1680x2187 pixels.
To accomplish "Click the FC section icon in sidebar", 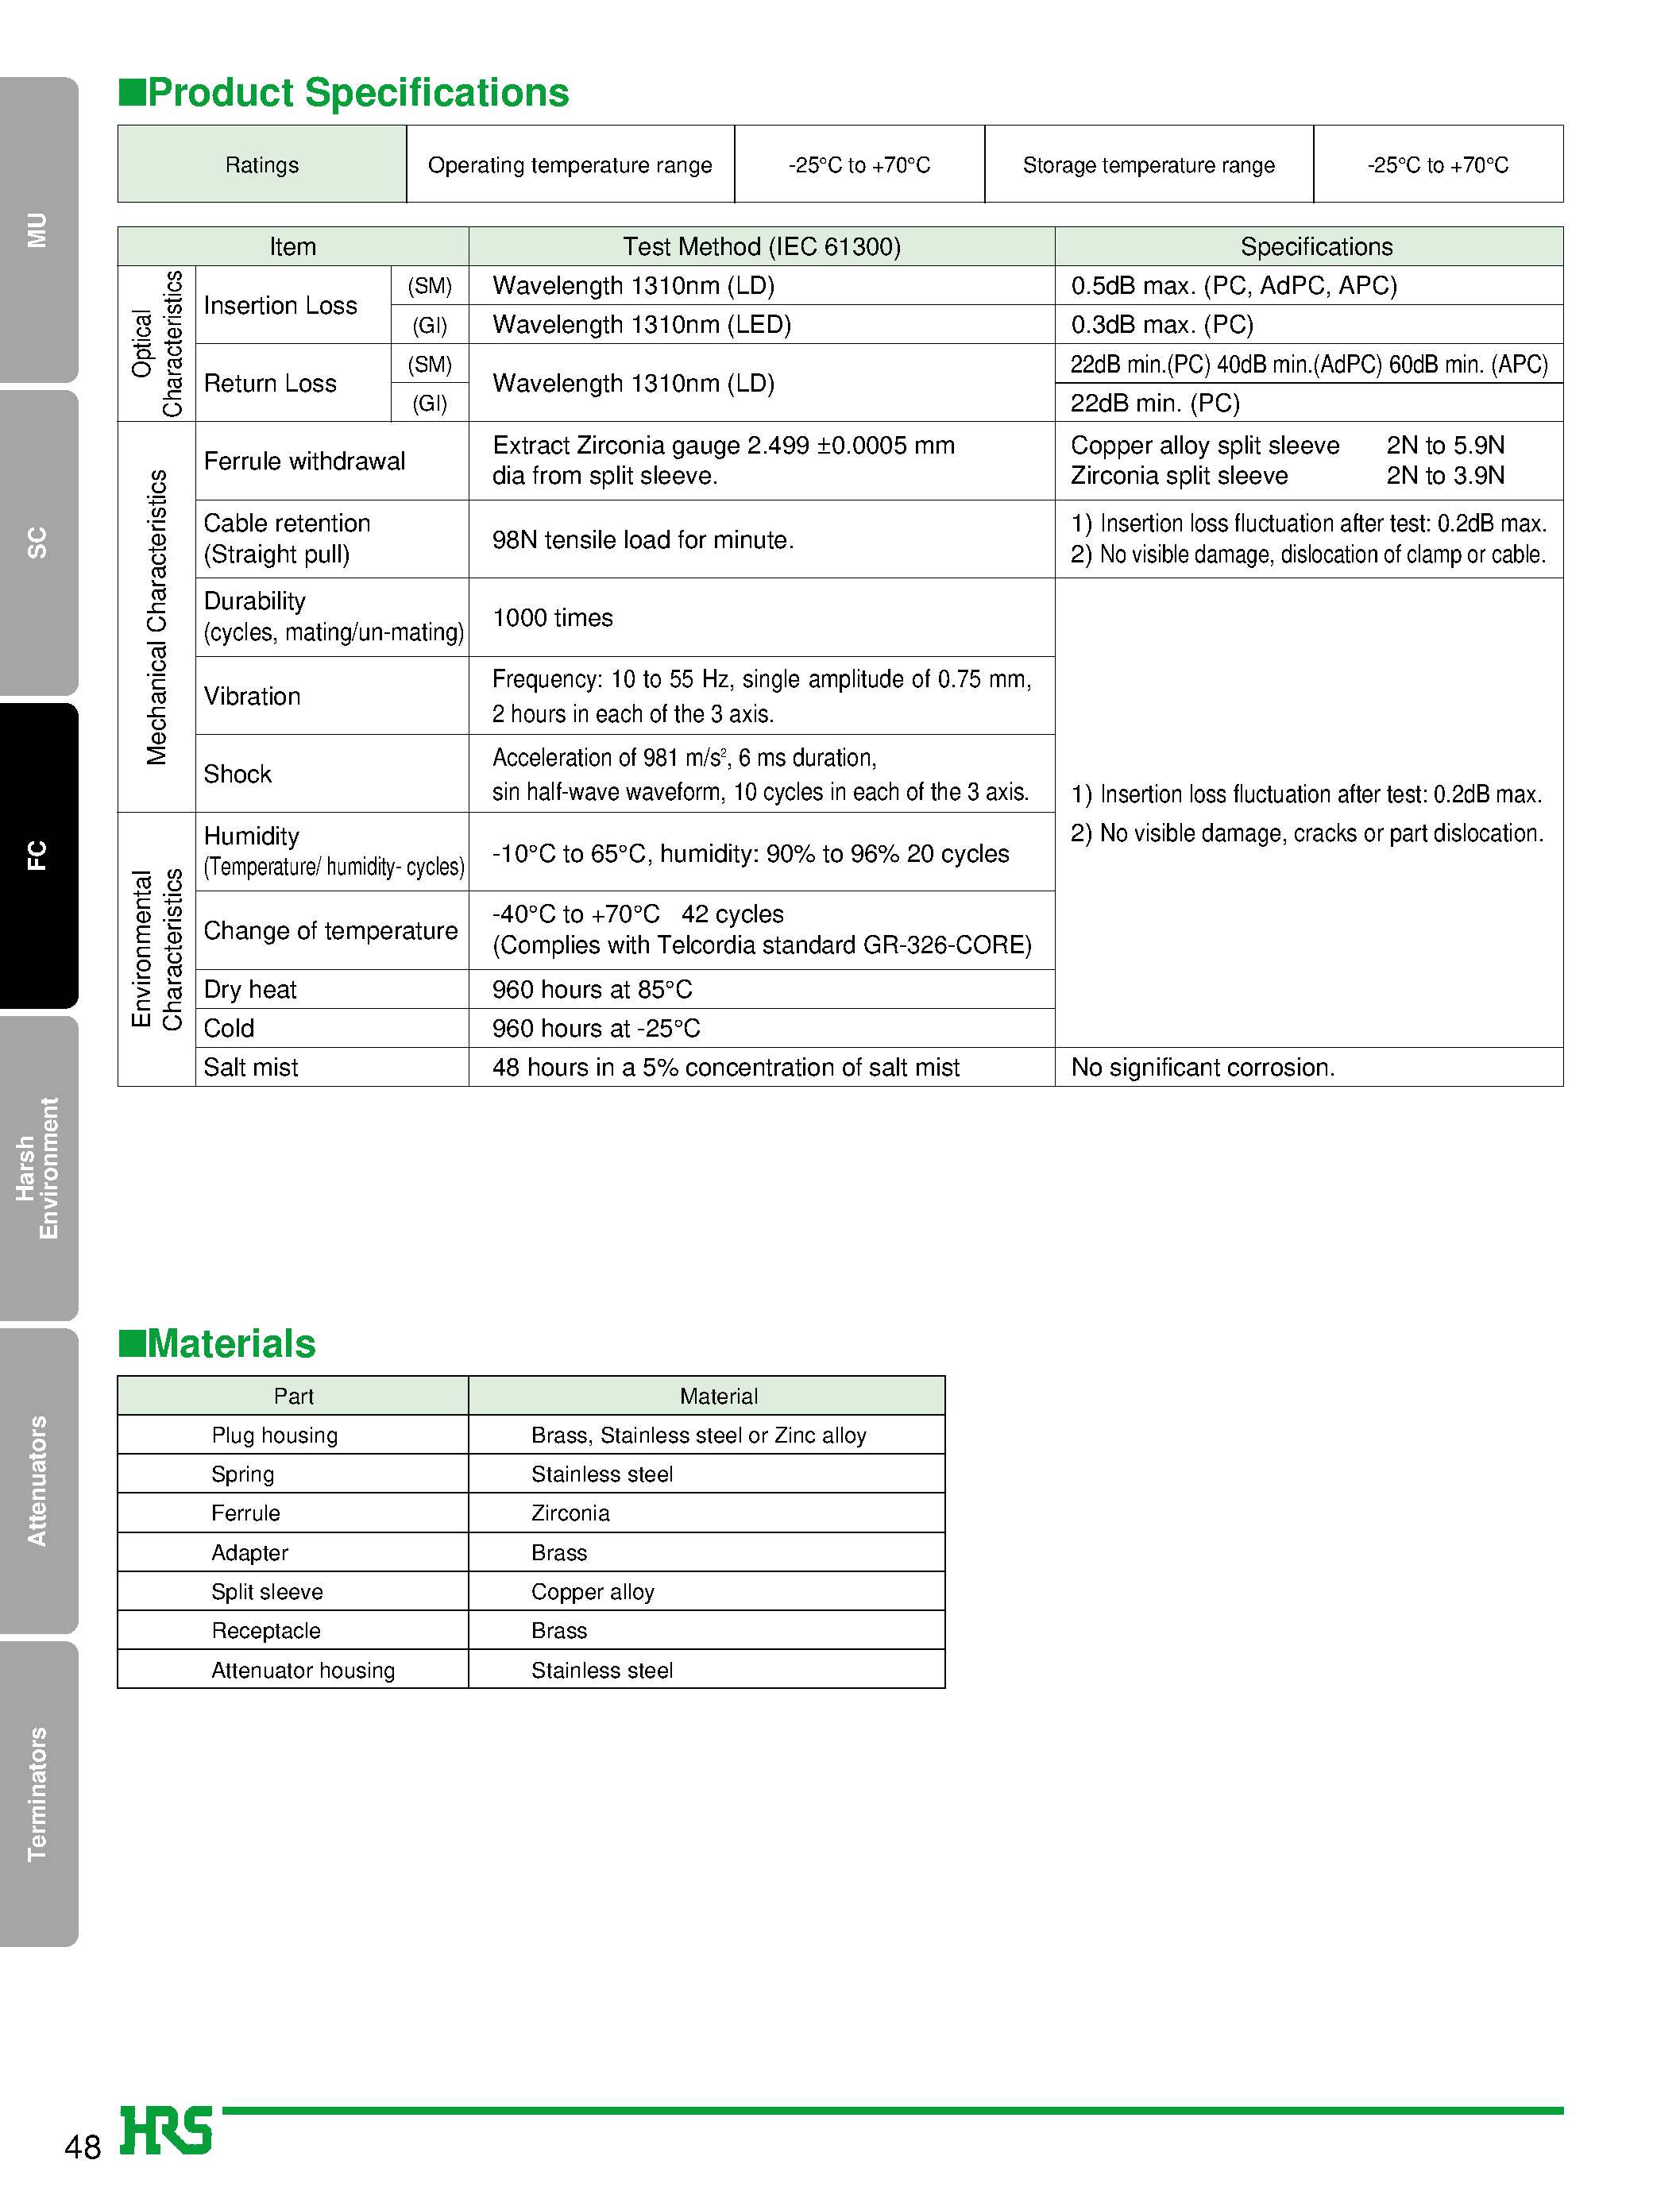I will pyautogui.click(x=41, y=848).
